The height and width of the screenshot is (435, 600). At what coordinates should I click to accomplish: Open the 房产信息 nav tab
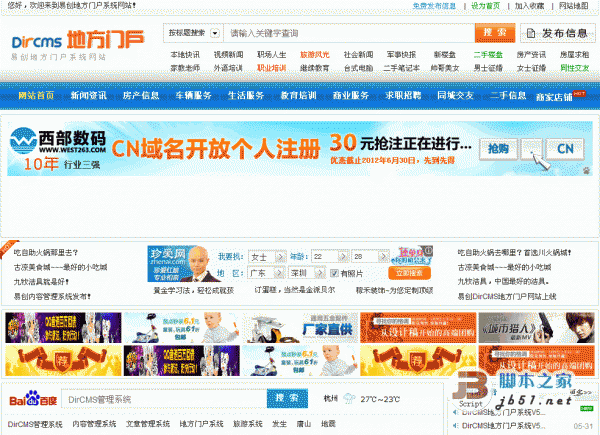coord(141,95)
